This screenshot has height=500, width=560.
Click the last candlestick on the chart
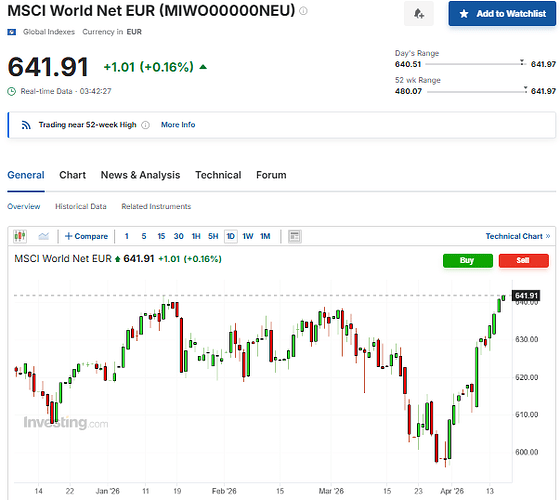tap(503, 298)
